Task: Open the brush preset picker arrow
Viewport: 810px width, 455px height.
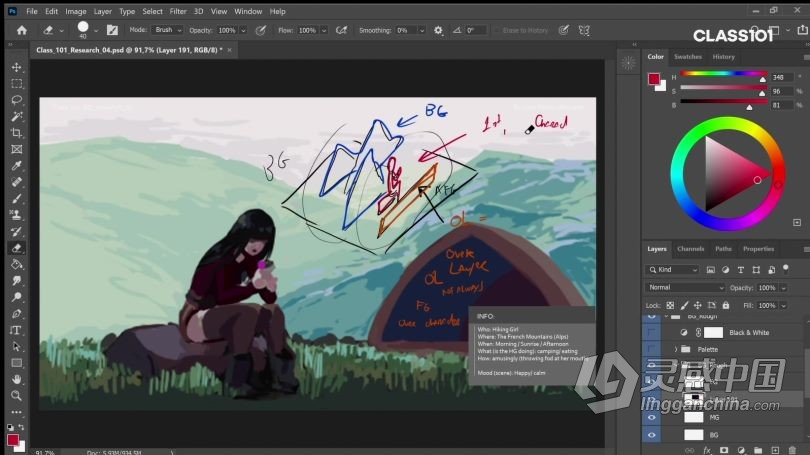Action: [x=96, y=31]
